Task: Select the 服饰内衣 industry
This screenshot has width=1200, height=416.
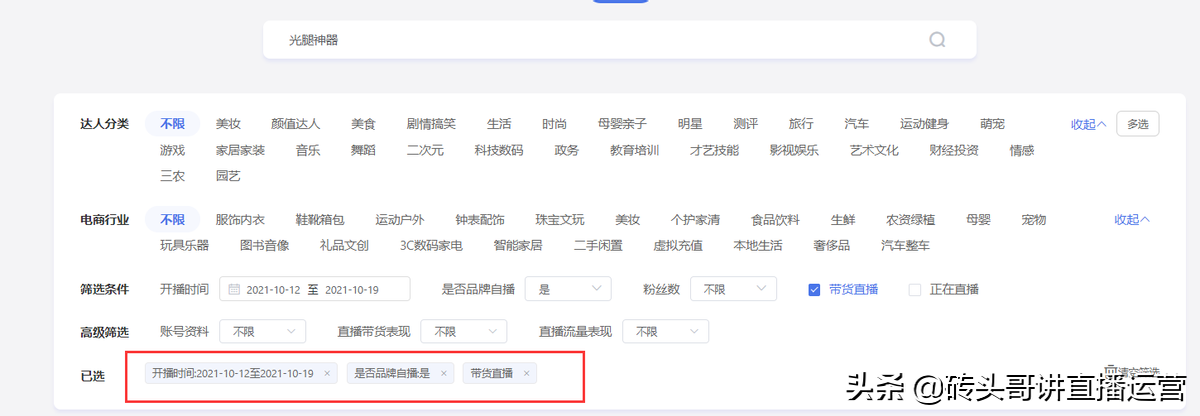Action: (240, 220)
